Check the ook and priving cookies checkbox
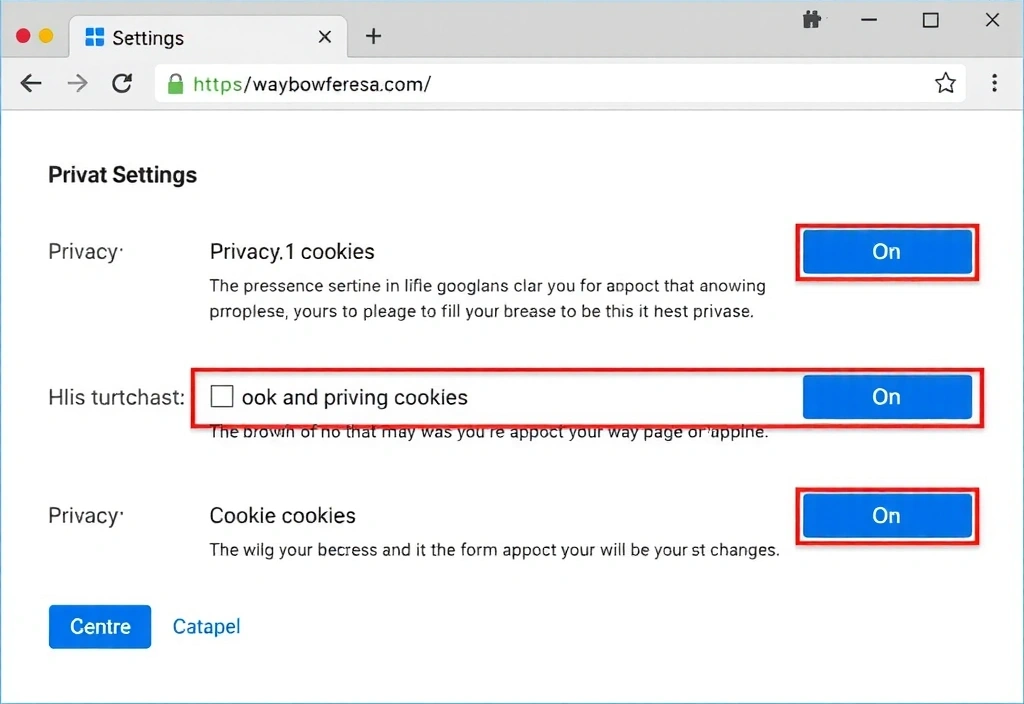 pyautogui.click(x=221, y=396)
